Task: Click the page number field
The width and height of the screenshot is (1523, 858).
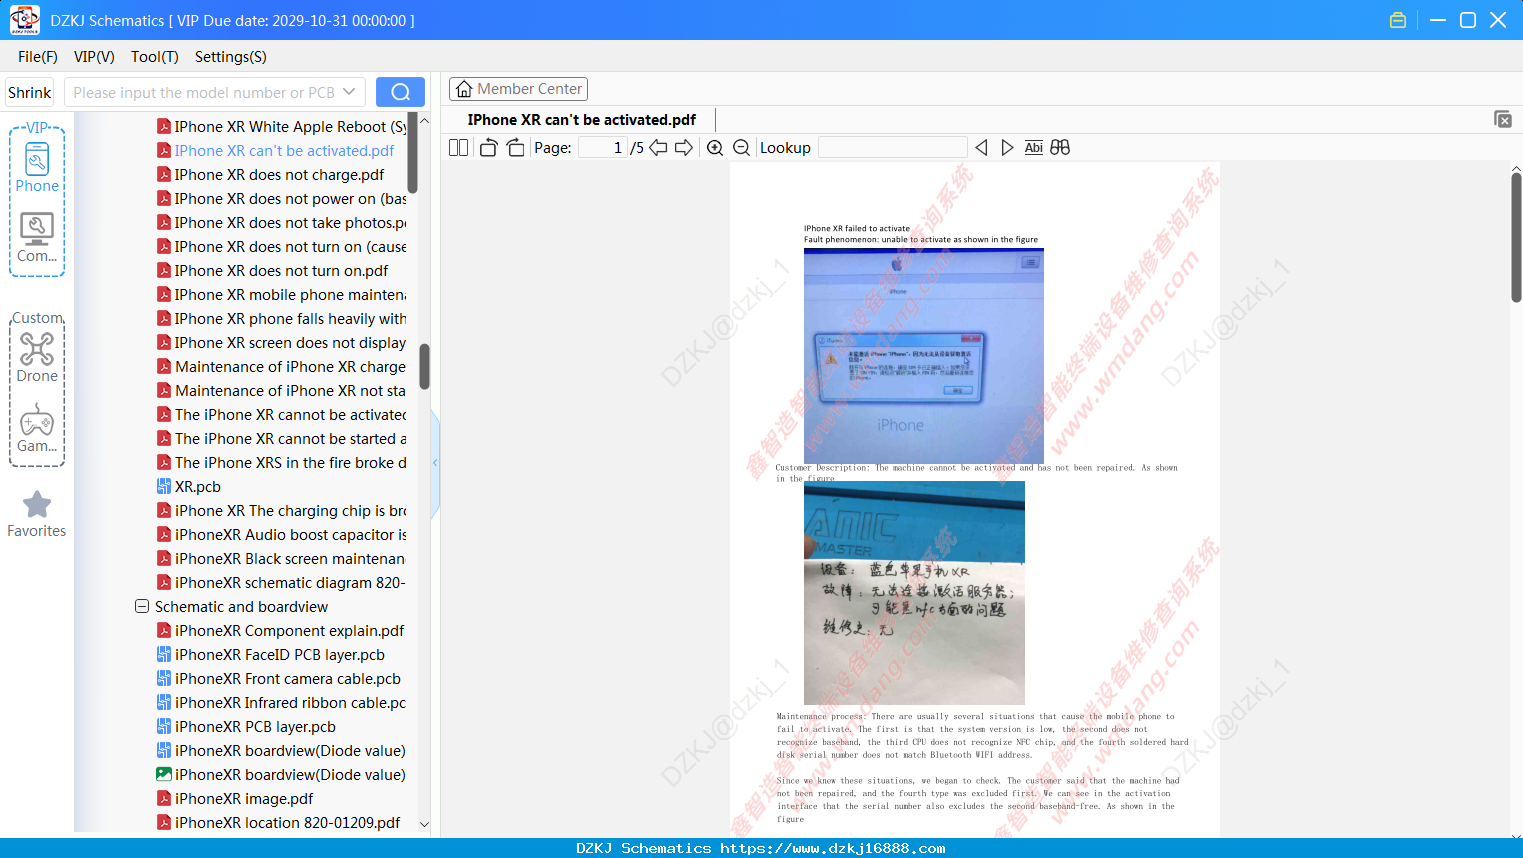Action: (x=602, y=148)
